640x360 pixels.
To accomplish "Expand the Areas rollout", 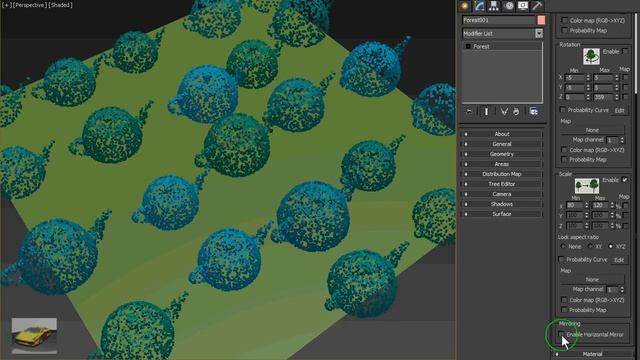I will click(x=502, y=164).
